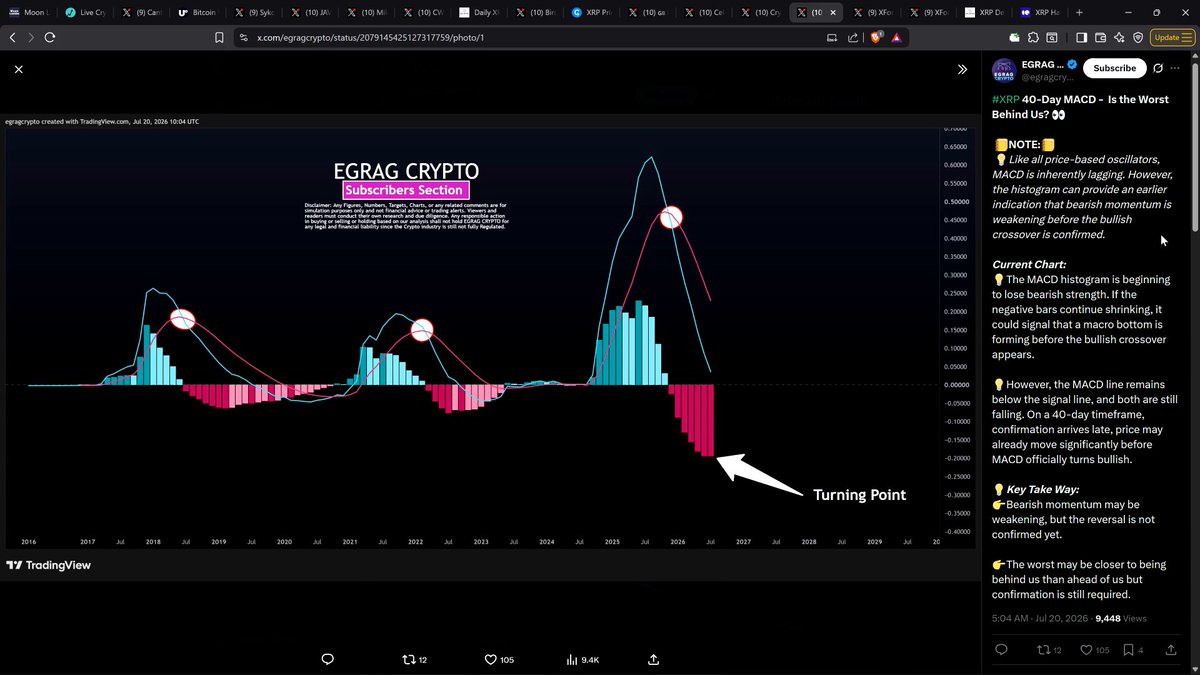Close the photo viewer with the X icon
This screenshot has height=675, width=1200.
pos(19,69)
